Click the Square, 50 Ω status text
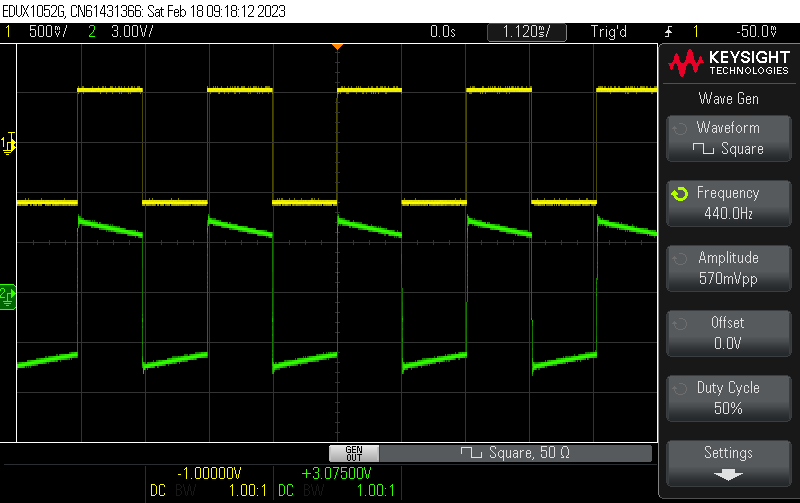The height and width of the screenshot is (503, 800). coord(529,452)
